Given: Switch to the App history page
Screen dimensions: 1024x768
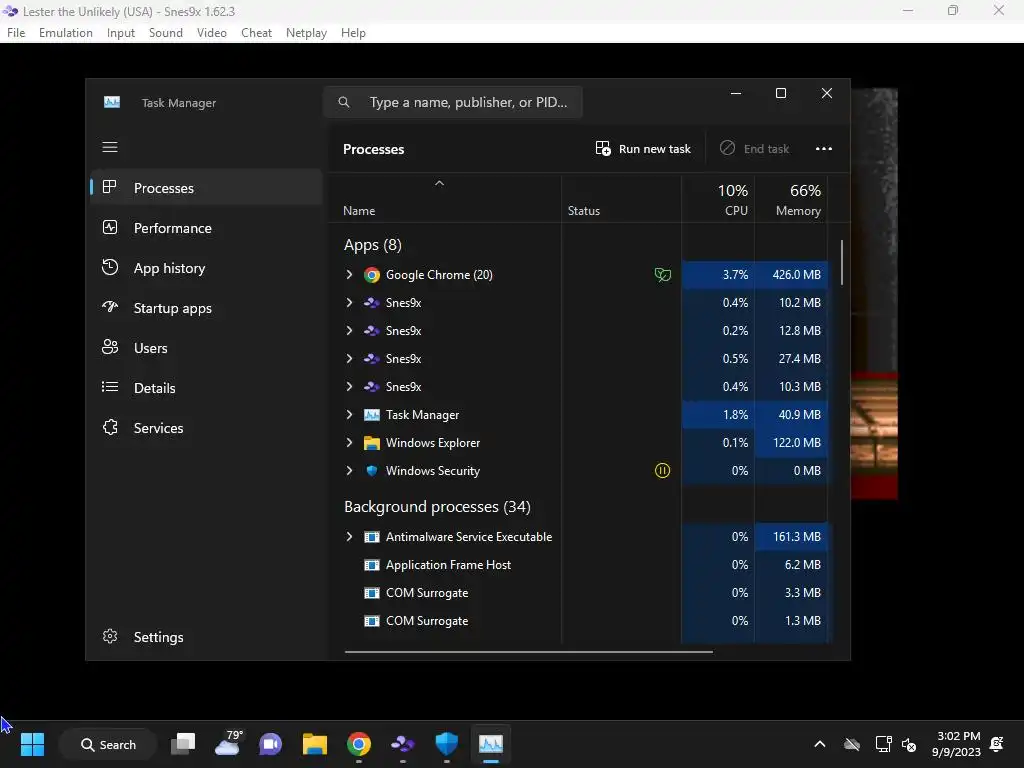Looking at the screenshot, I should click(206, 268).
